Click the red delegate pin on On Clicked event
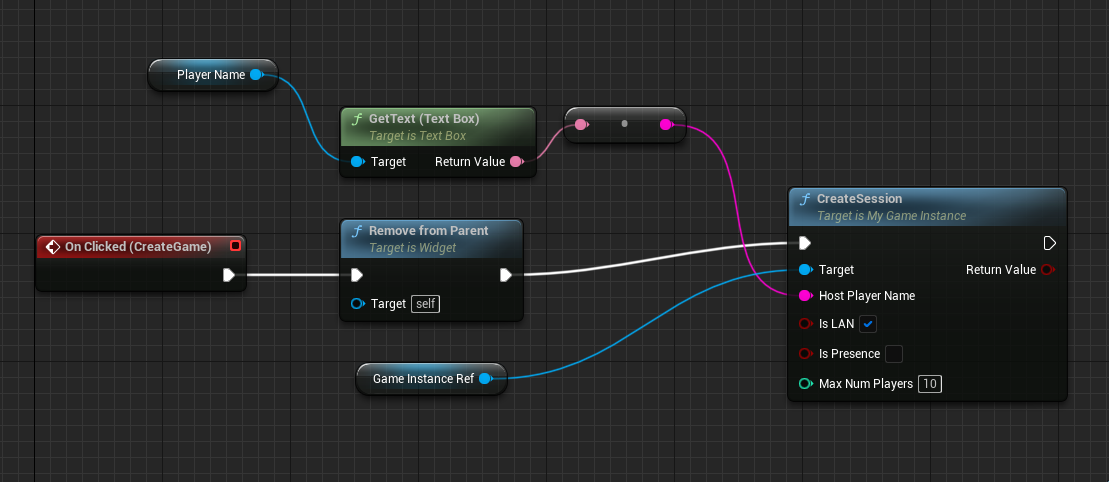The width and height of the screenshot is (1109, 482). tap(236, 246)
